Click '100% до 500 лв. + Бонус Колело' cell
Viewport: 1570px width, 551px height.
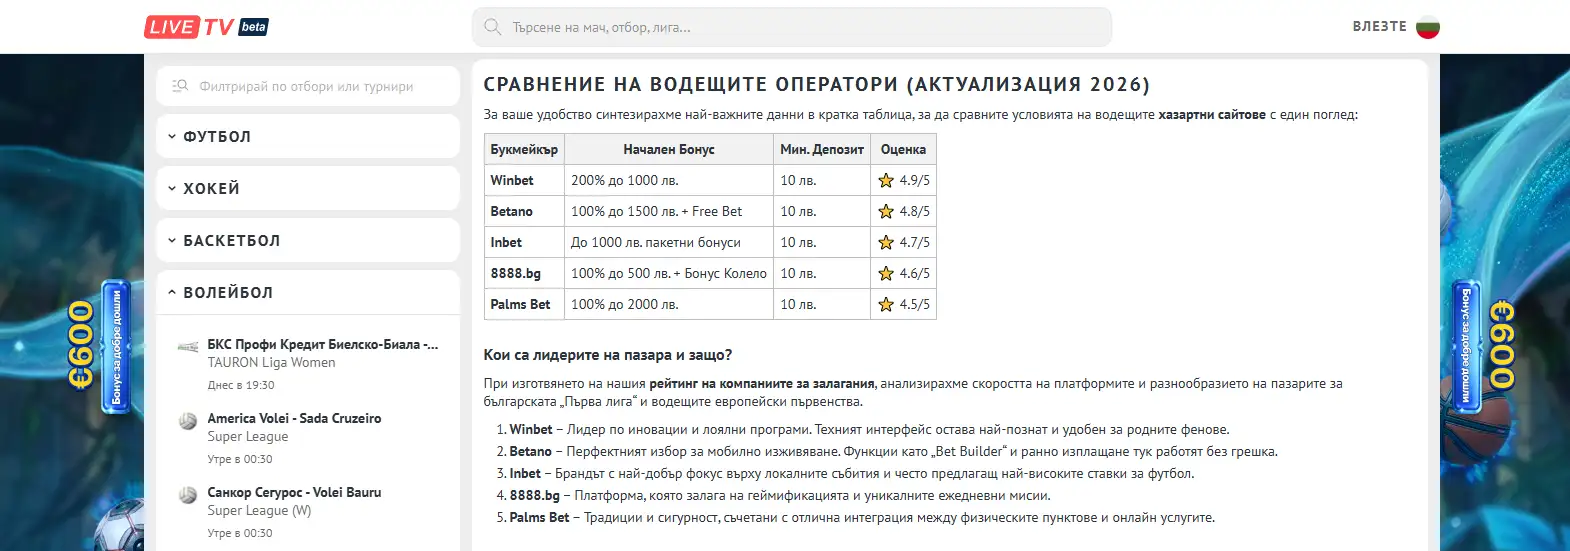tap(669, 273)
